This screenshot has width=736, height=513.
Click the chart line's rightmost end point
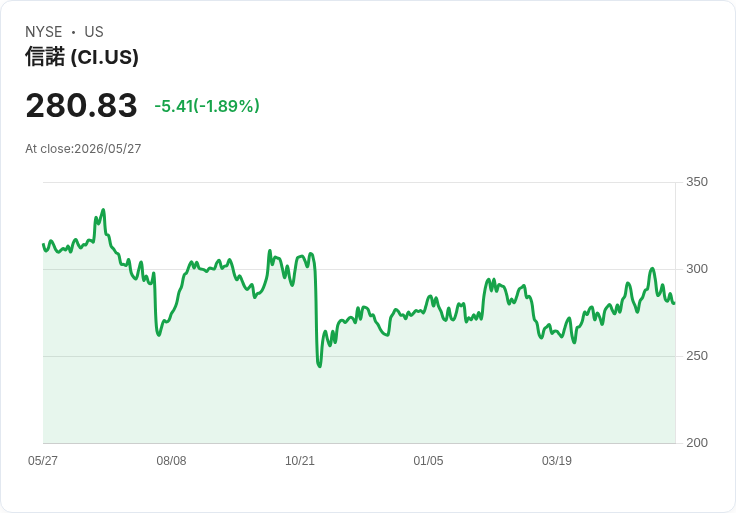674,303
